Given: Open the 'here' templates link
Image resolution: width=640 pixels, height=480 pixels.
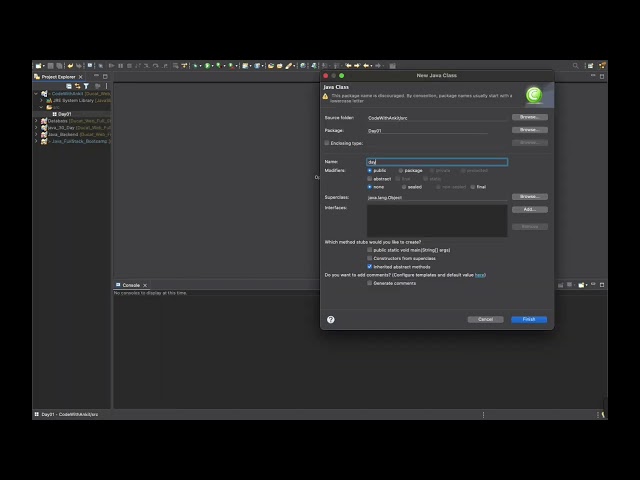Looking at the screenshot, I should (x=479, y=275).
